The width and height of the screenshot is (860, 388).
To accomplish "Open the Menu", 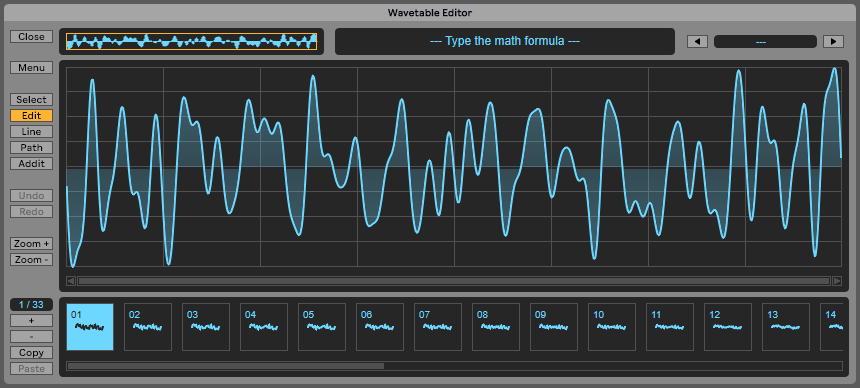I will coord(31,68).
